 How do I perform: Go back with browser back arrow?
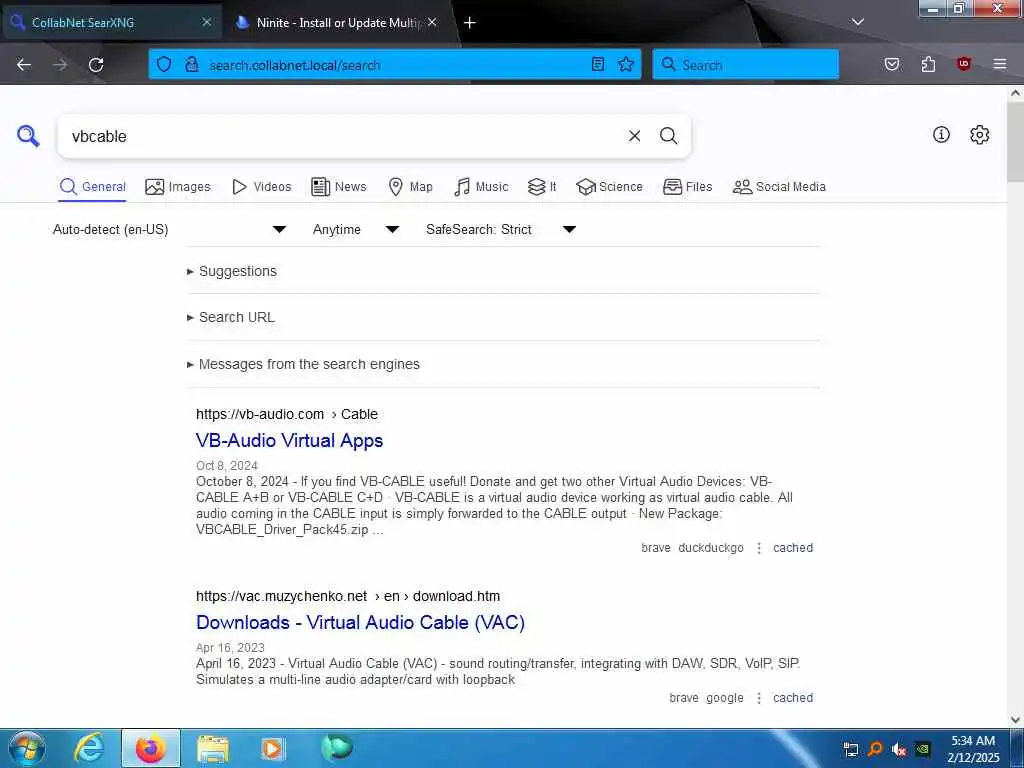point(24,65)
